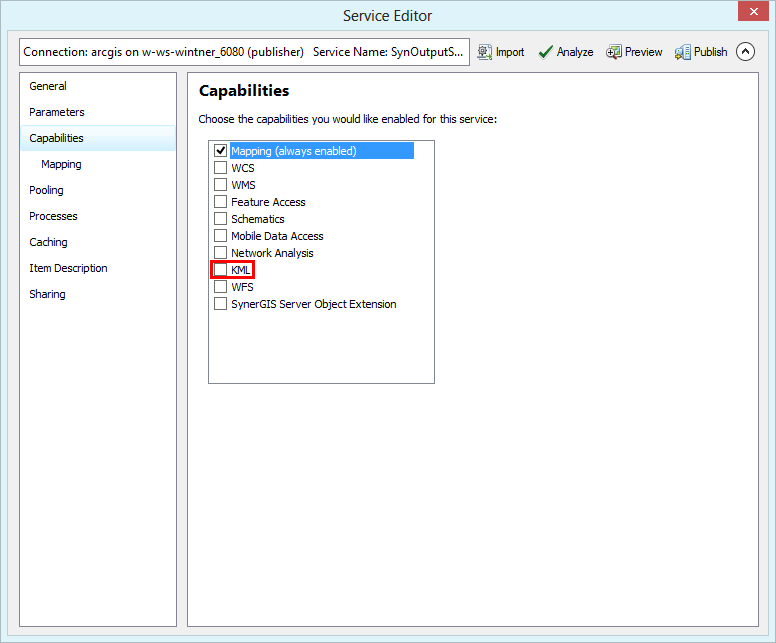Open the Item Description page

[68, 268]
